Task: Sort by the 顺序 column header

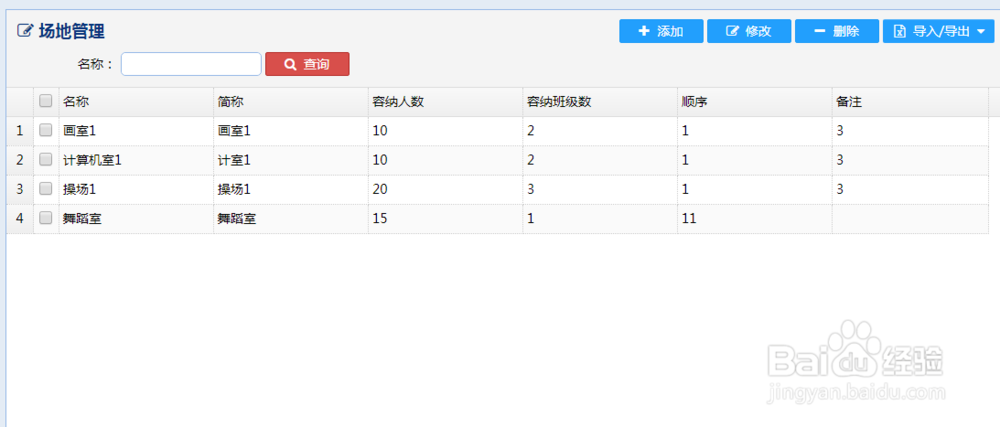Action: click(754, 102)
